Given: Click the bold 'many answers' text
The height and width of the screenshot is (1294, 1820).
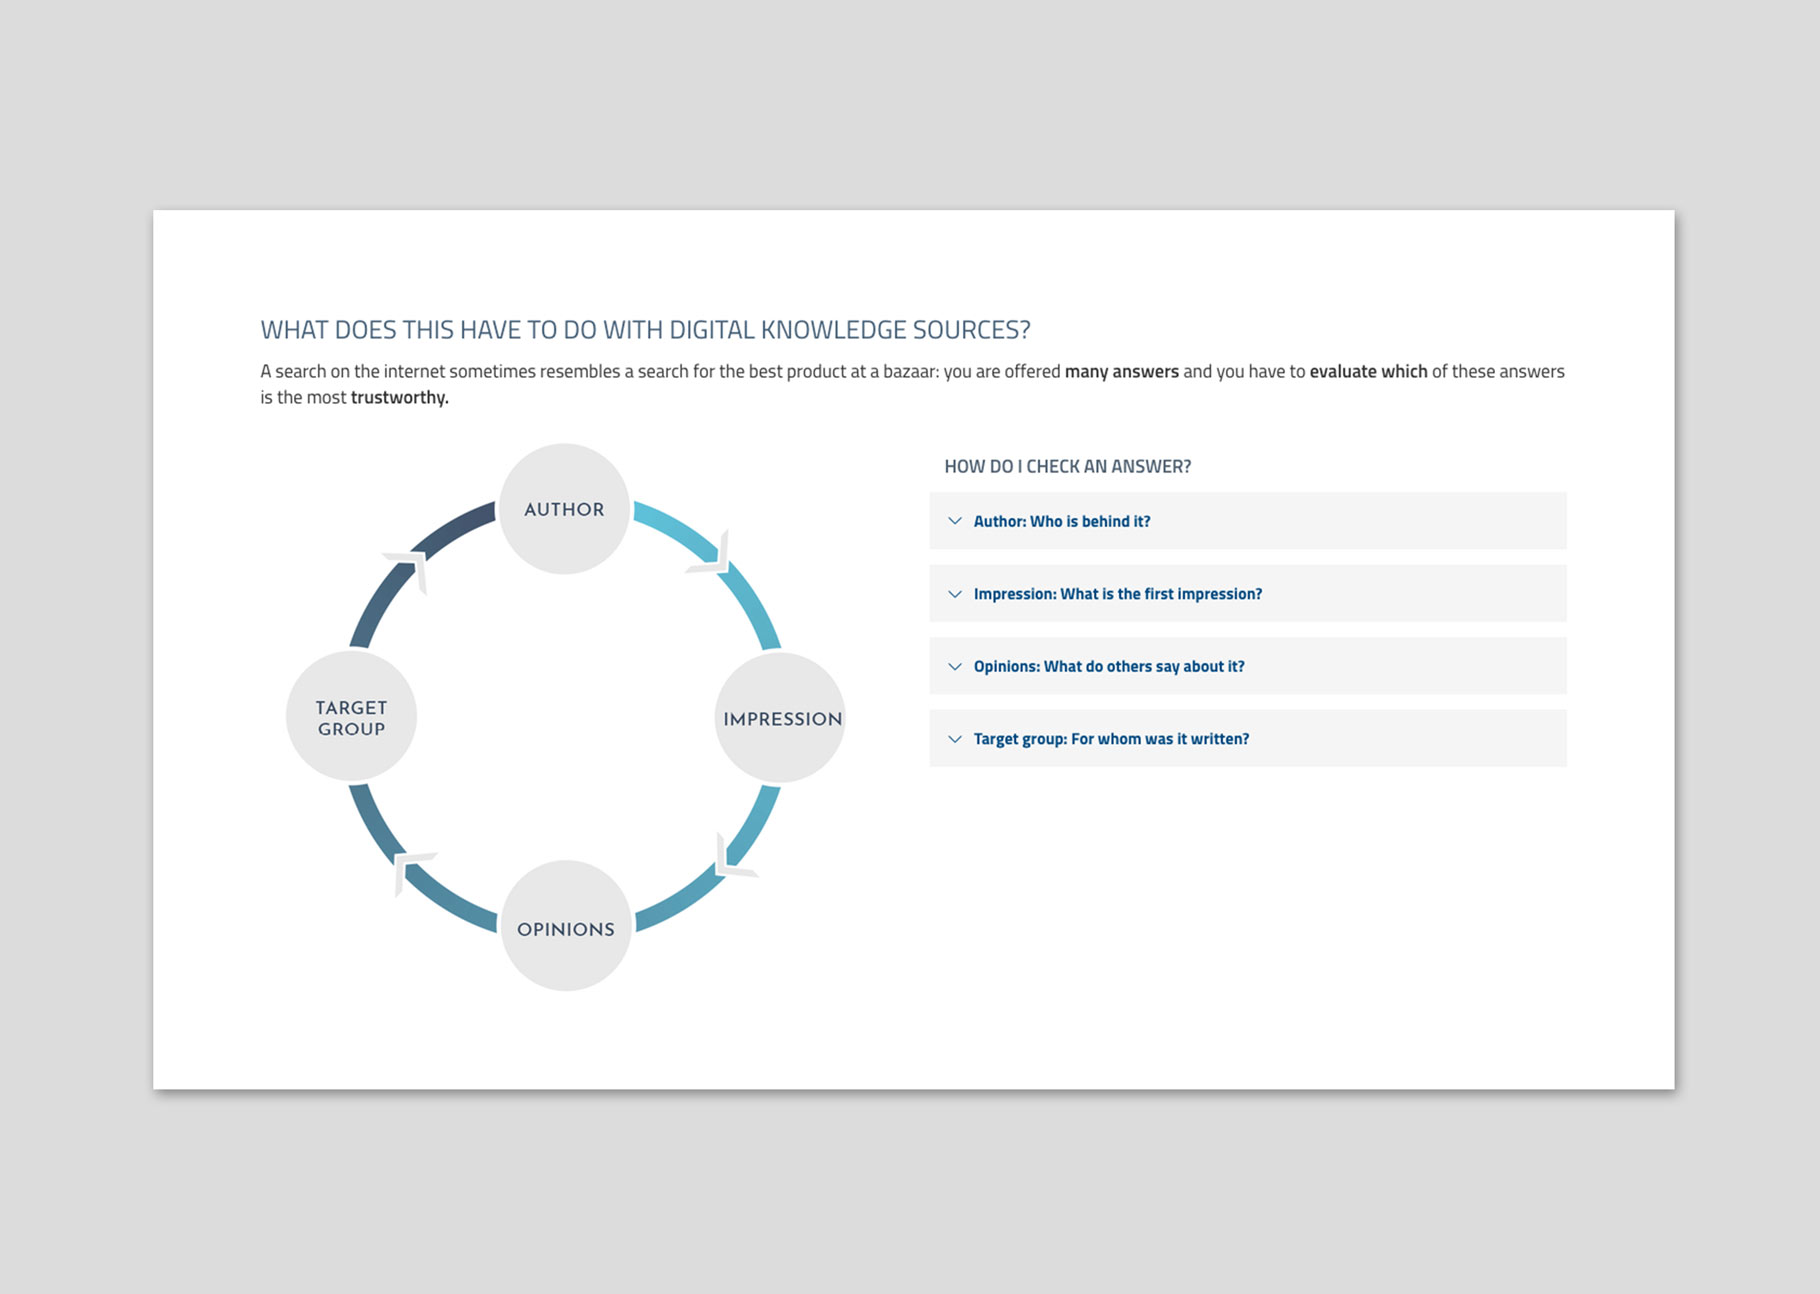Looking at the screenshot, I should [x=1121, y=372].
